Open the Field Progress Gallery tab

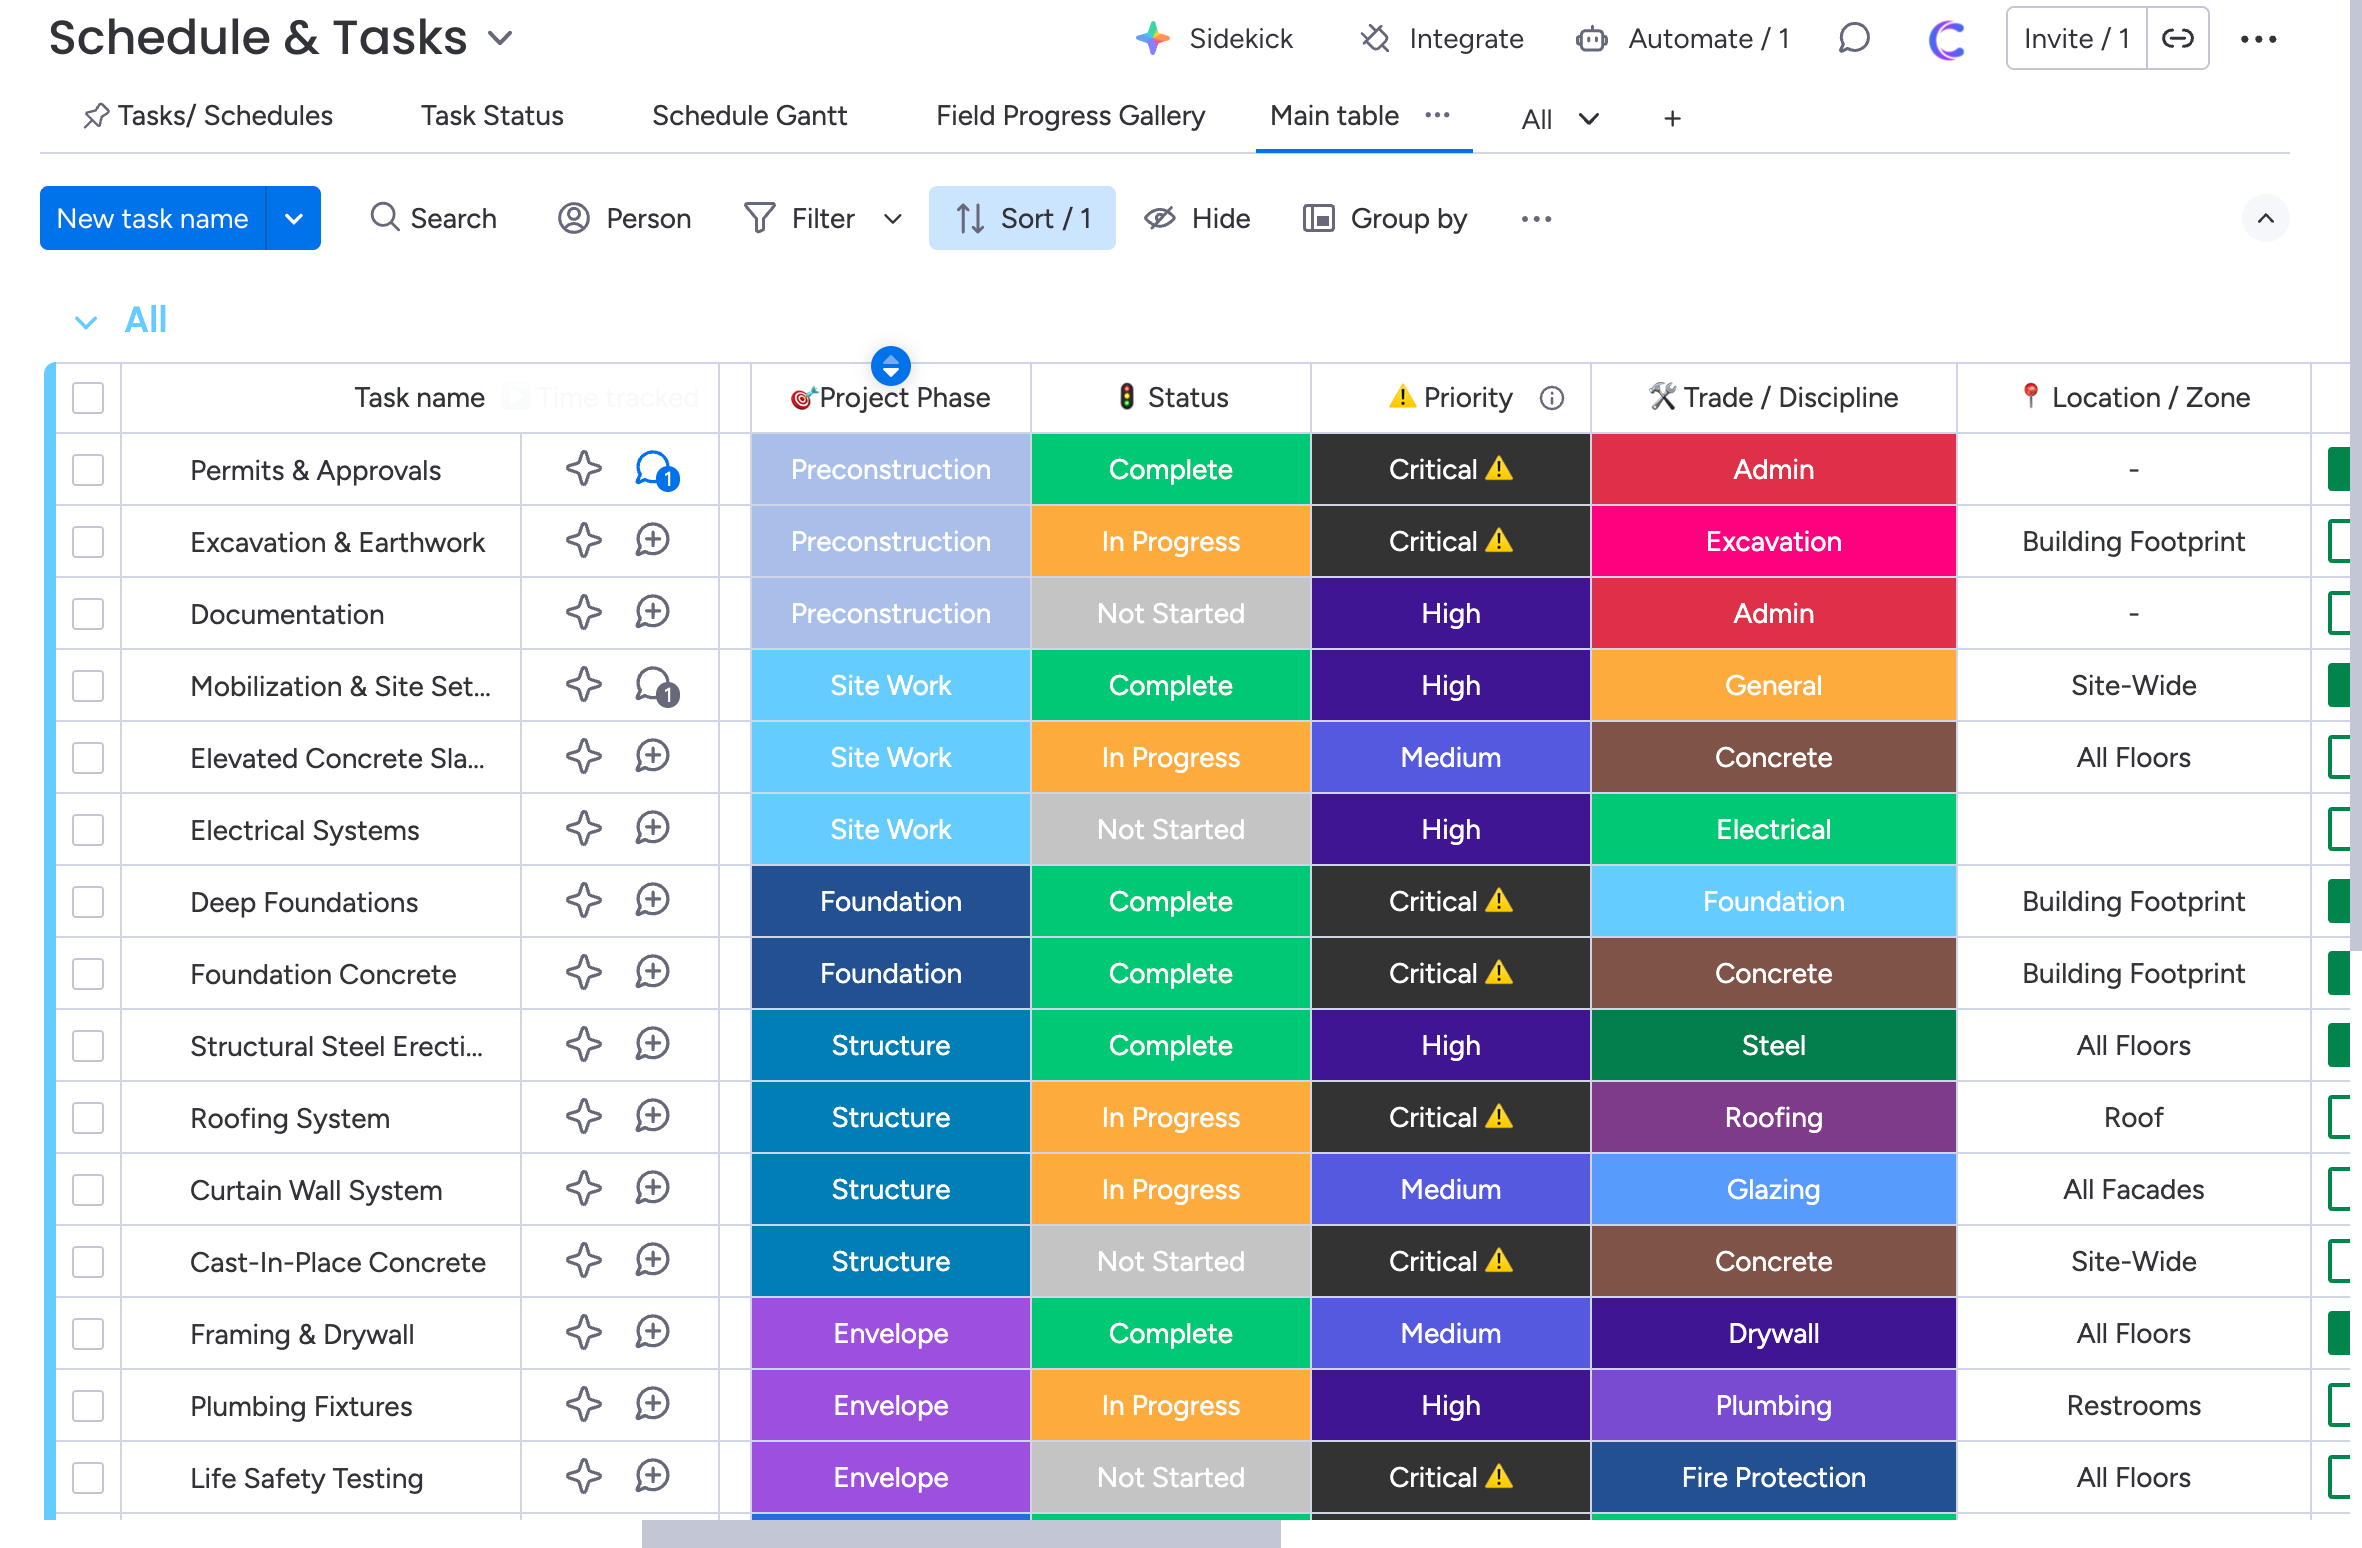1069,116
